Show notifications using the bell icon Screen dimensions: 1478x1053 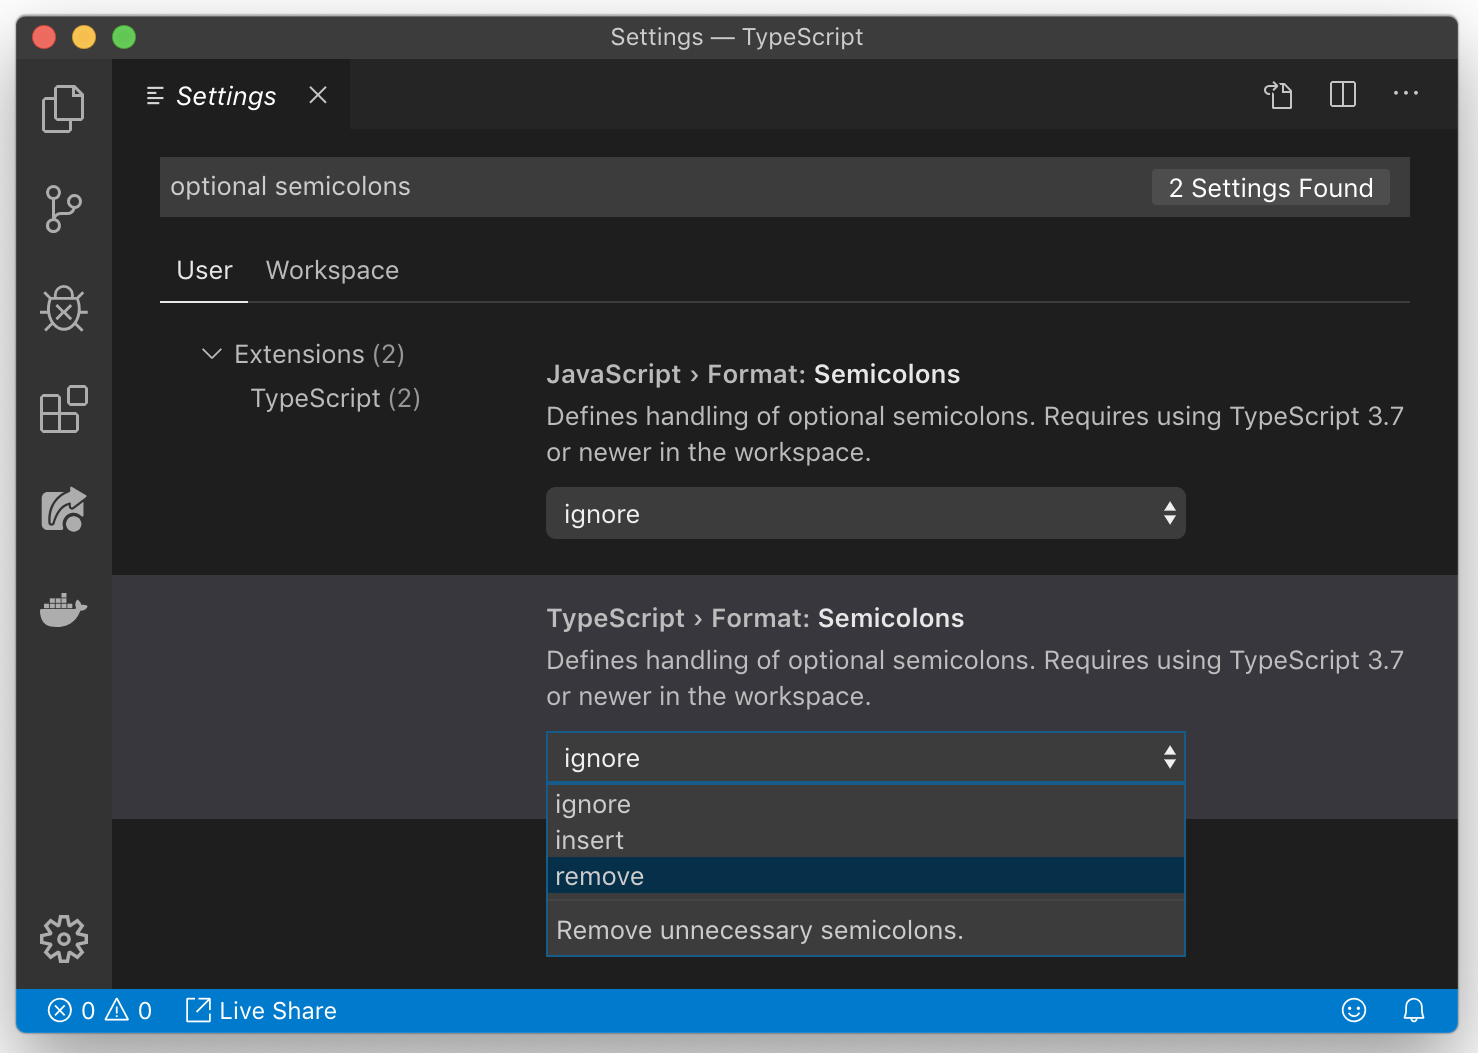pyautogui.click(x=1413, y=1011)
